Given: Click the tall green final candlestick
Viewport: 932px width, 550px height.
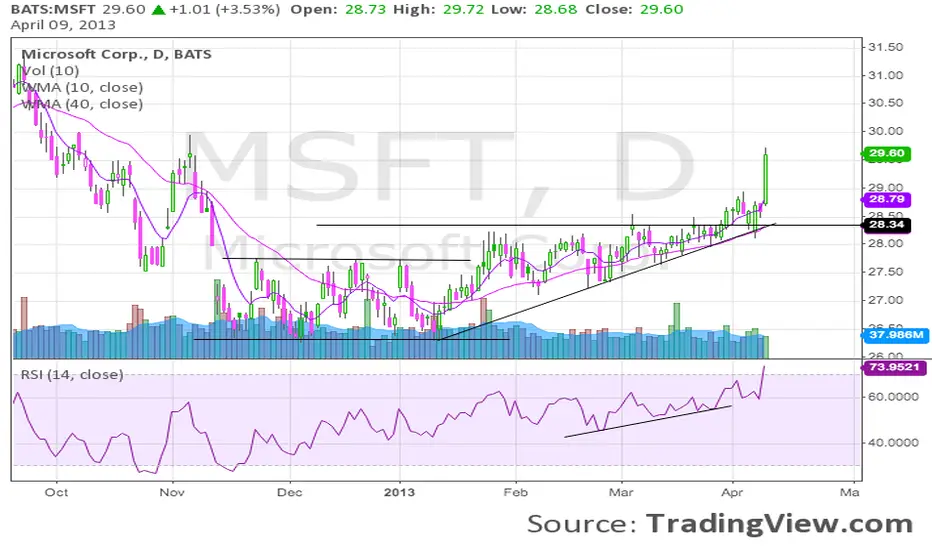Looking at the screenshot, I should 766,178.
